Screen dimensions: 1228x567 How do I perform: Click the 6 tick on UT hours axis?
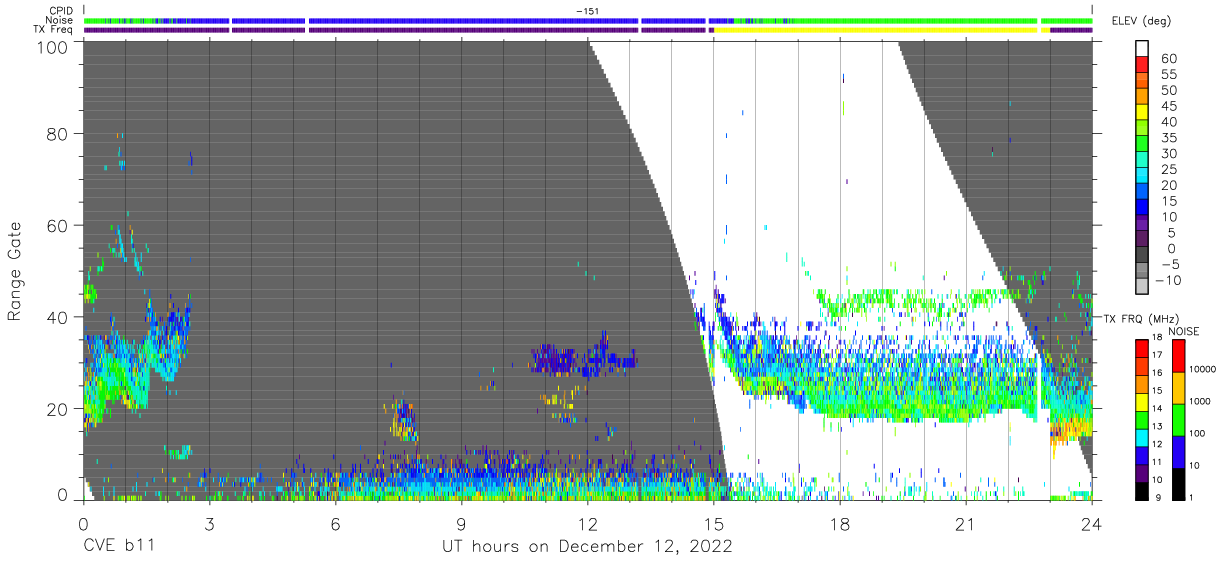click(x=335, y=523)
